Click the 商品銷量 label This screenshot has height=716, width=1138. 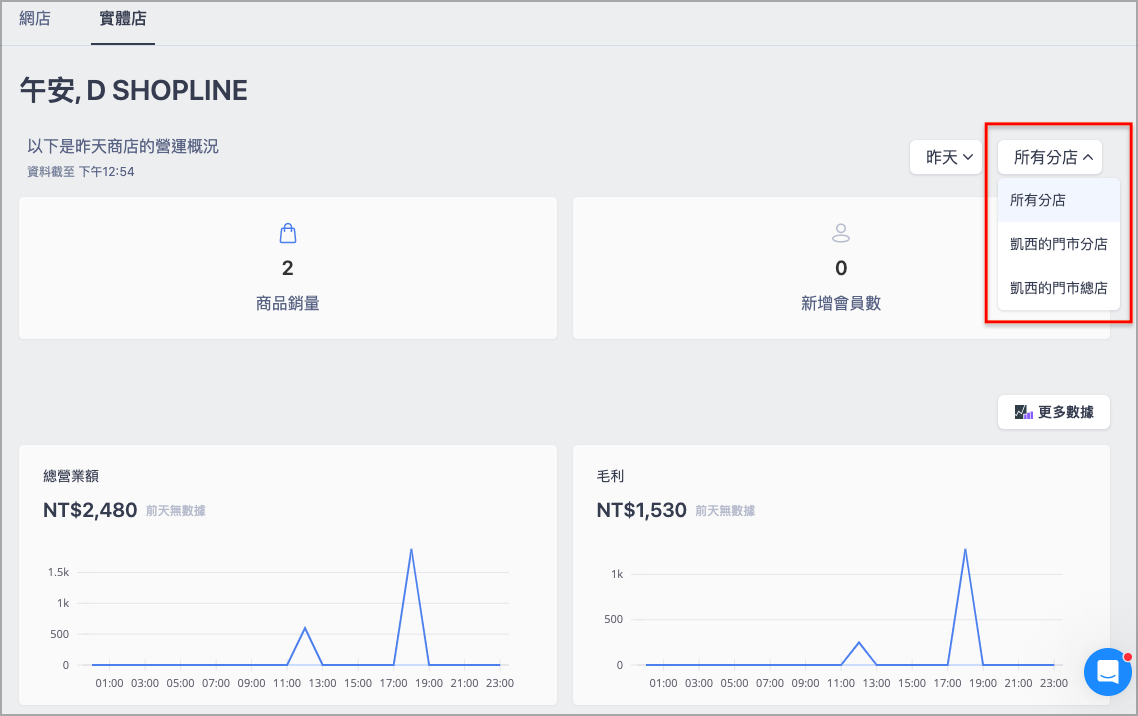[287, 303]
